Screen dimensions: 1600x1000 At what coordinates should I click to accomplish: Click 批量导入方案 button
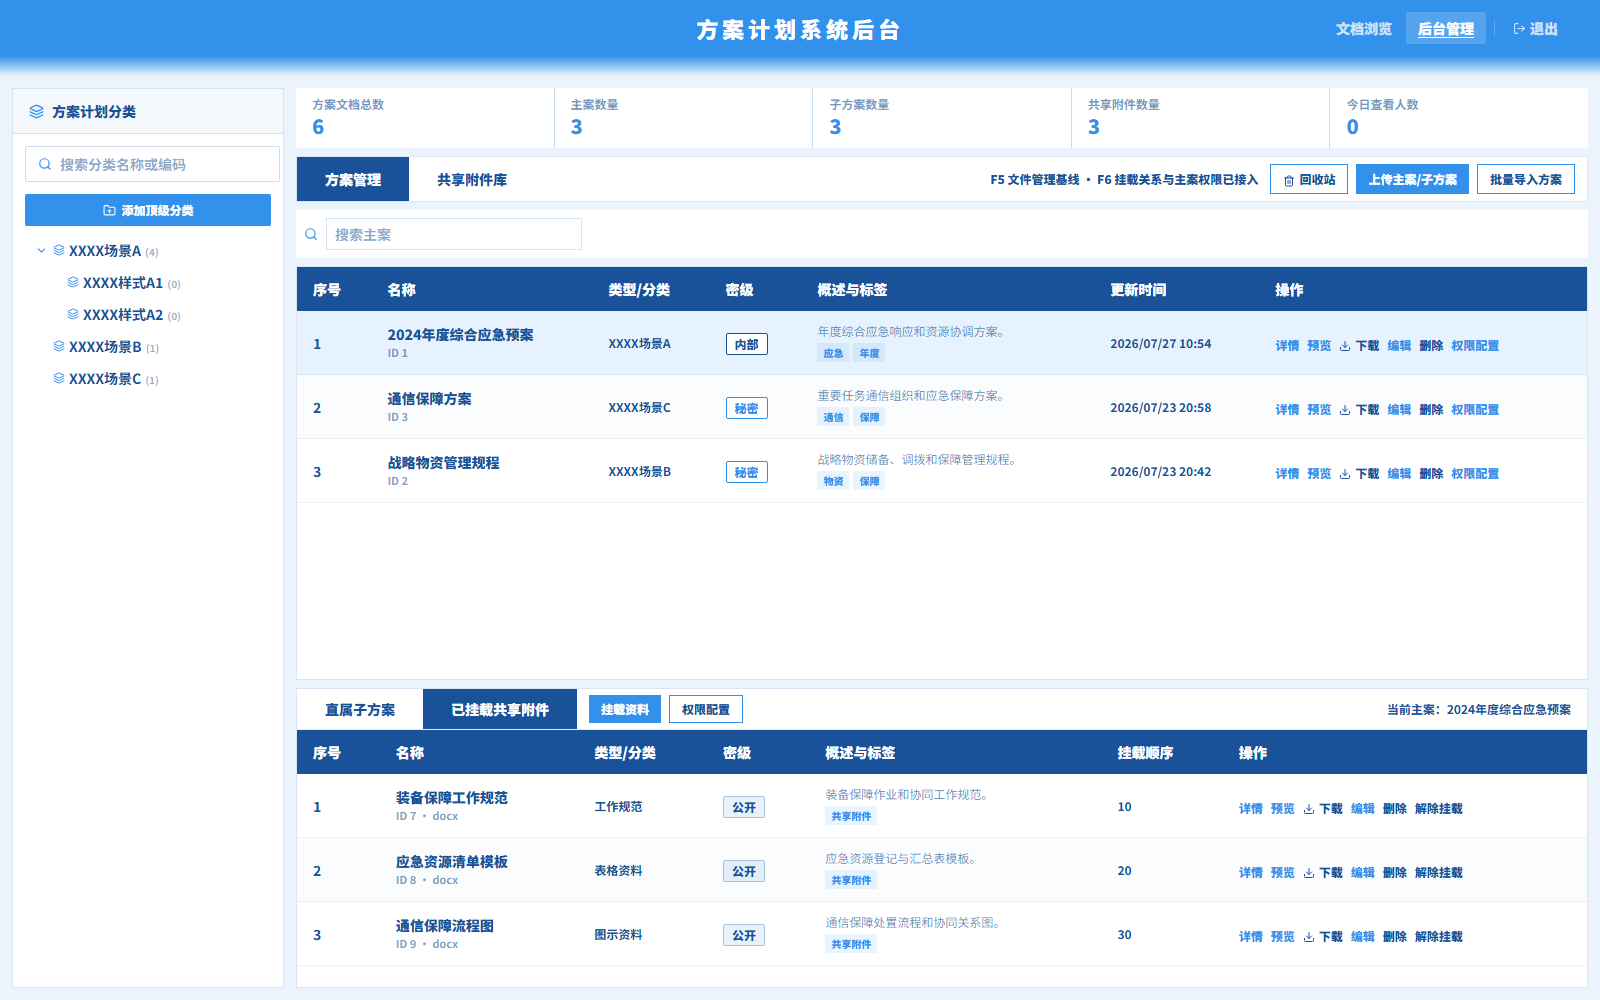pos(1526,179)
